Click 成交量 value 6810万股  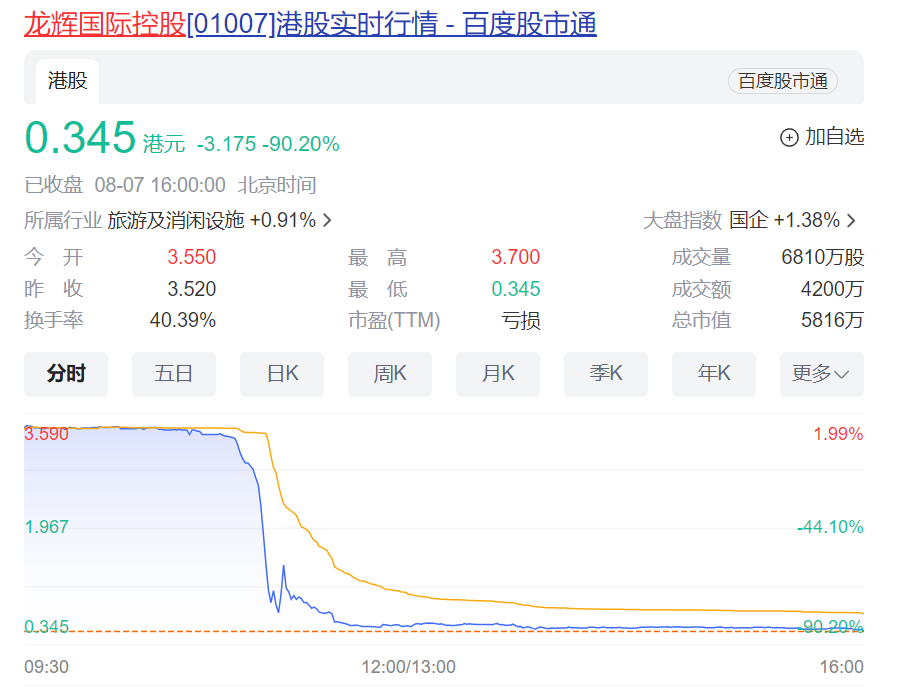[x=823, y=257]
